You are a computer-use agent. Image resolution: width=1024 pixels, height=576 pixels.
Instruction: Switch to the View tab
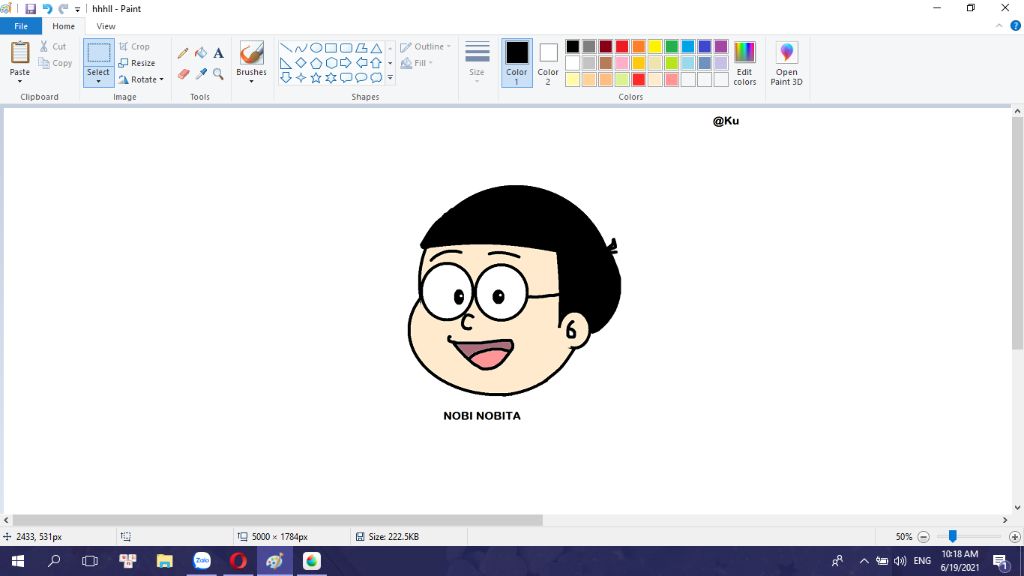pos(106,26)
